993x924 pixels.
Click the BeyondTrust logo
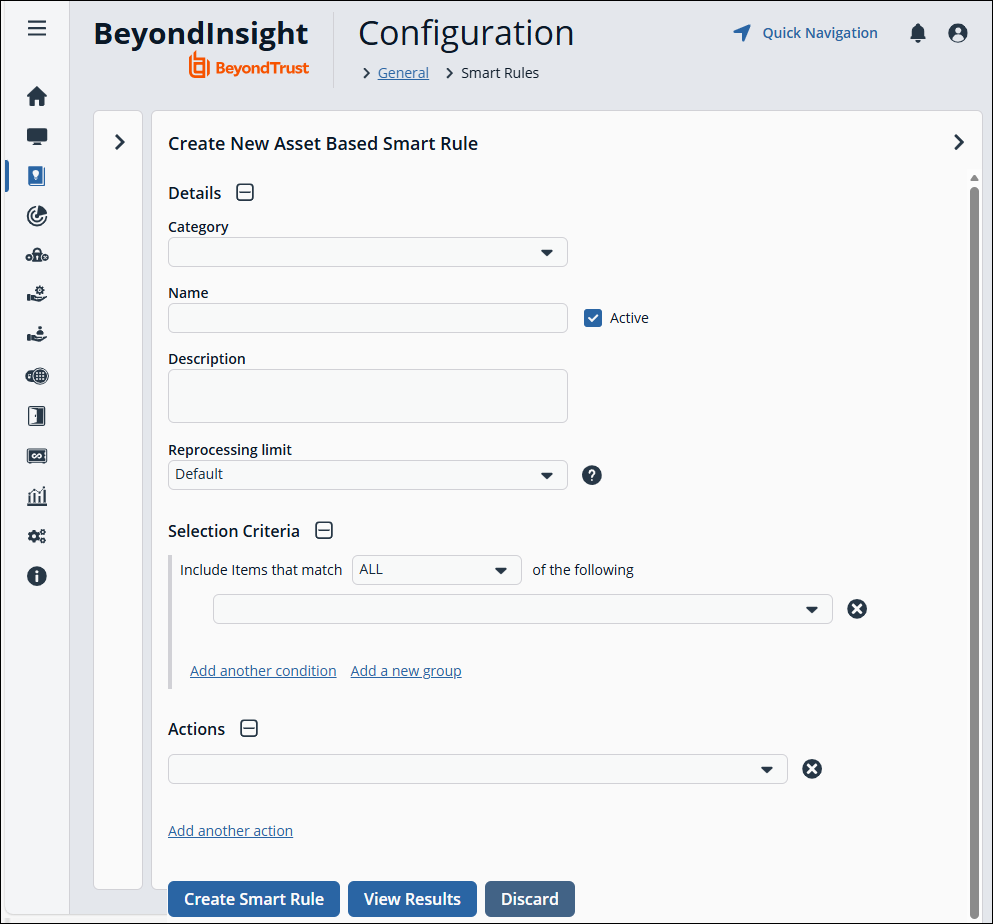pyautogui.click(x=248, y=66)
